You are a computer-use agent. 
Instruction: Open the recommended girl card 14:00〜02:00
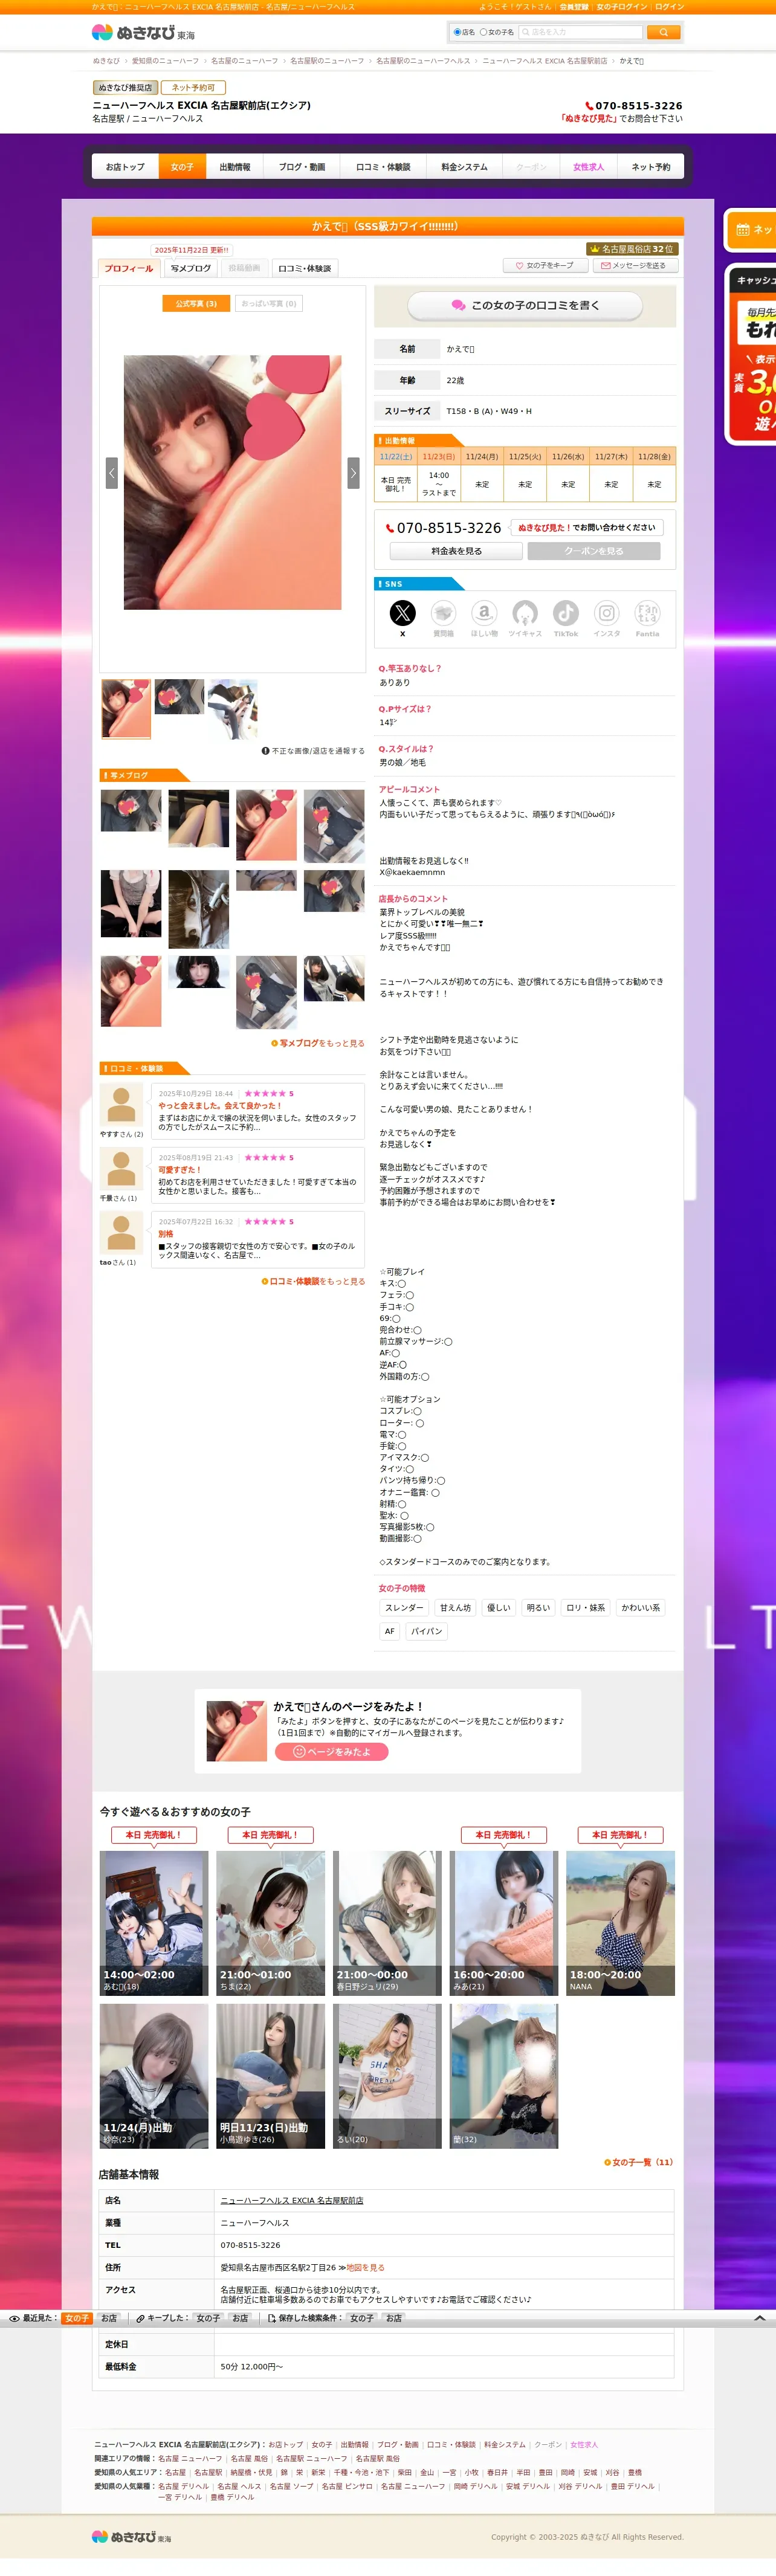tap(153, 1923)
